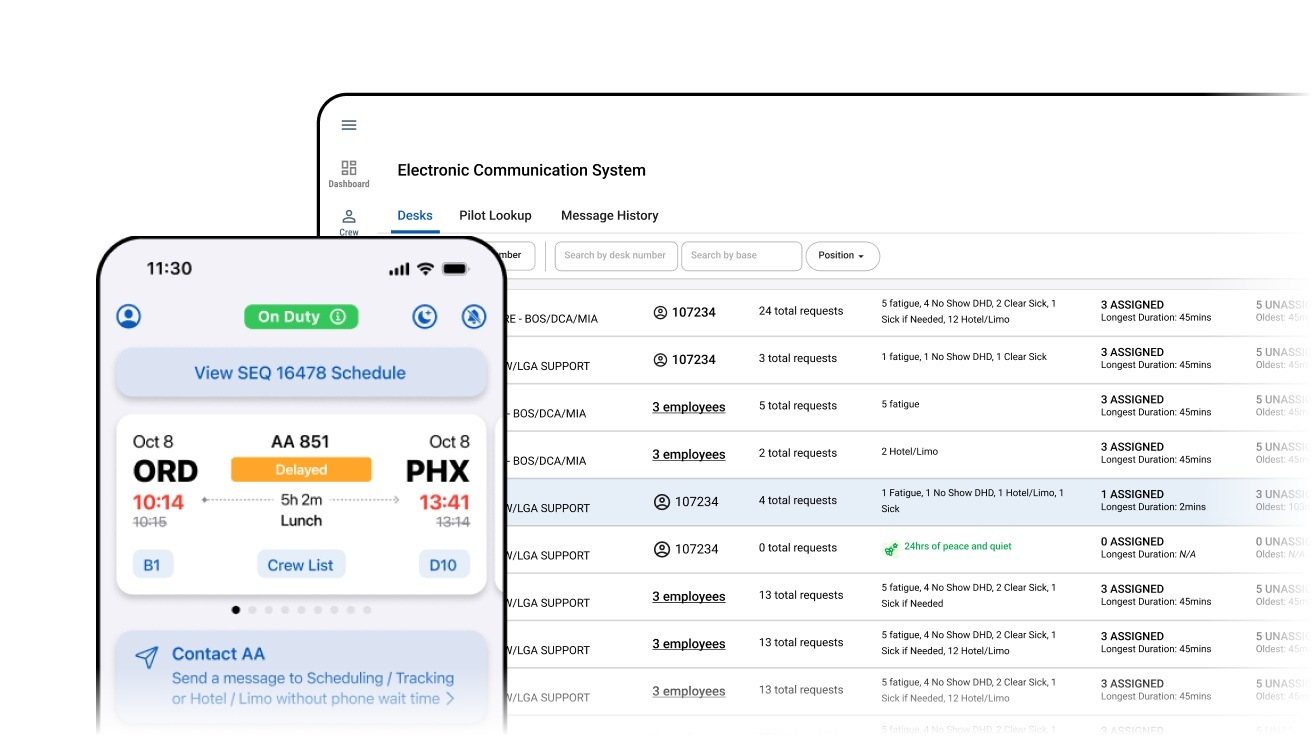
Task: Toggle the moon rest mode icon on the phone
Action: pyautogui.click(x=425, y=316)
